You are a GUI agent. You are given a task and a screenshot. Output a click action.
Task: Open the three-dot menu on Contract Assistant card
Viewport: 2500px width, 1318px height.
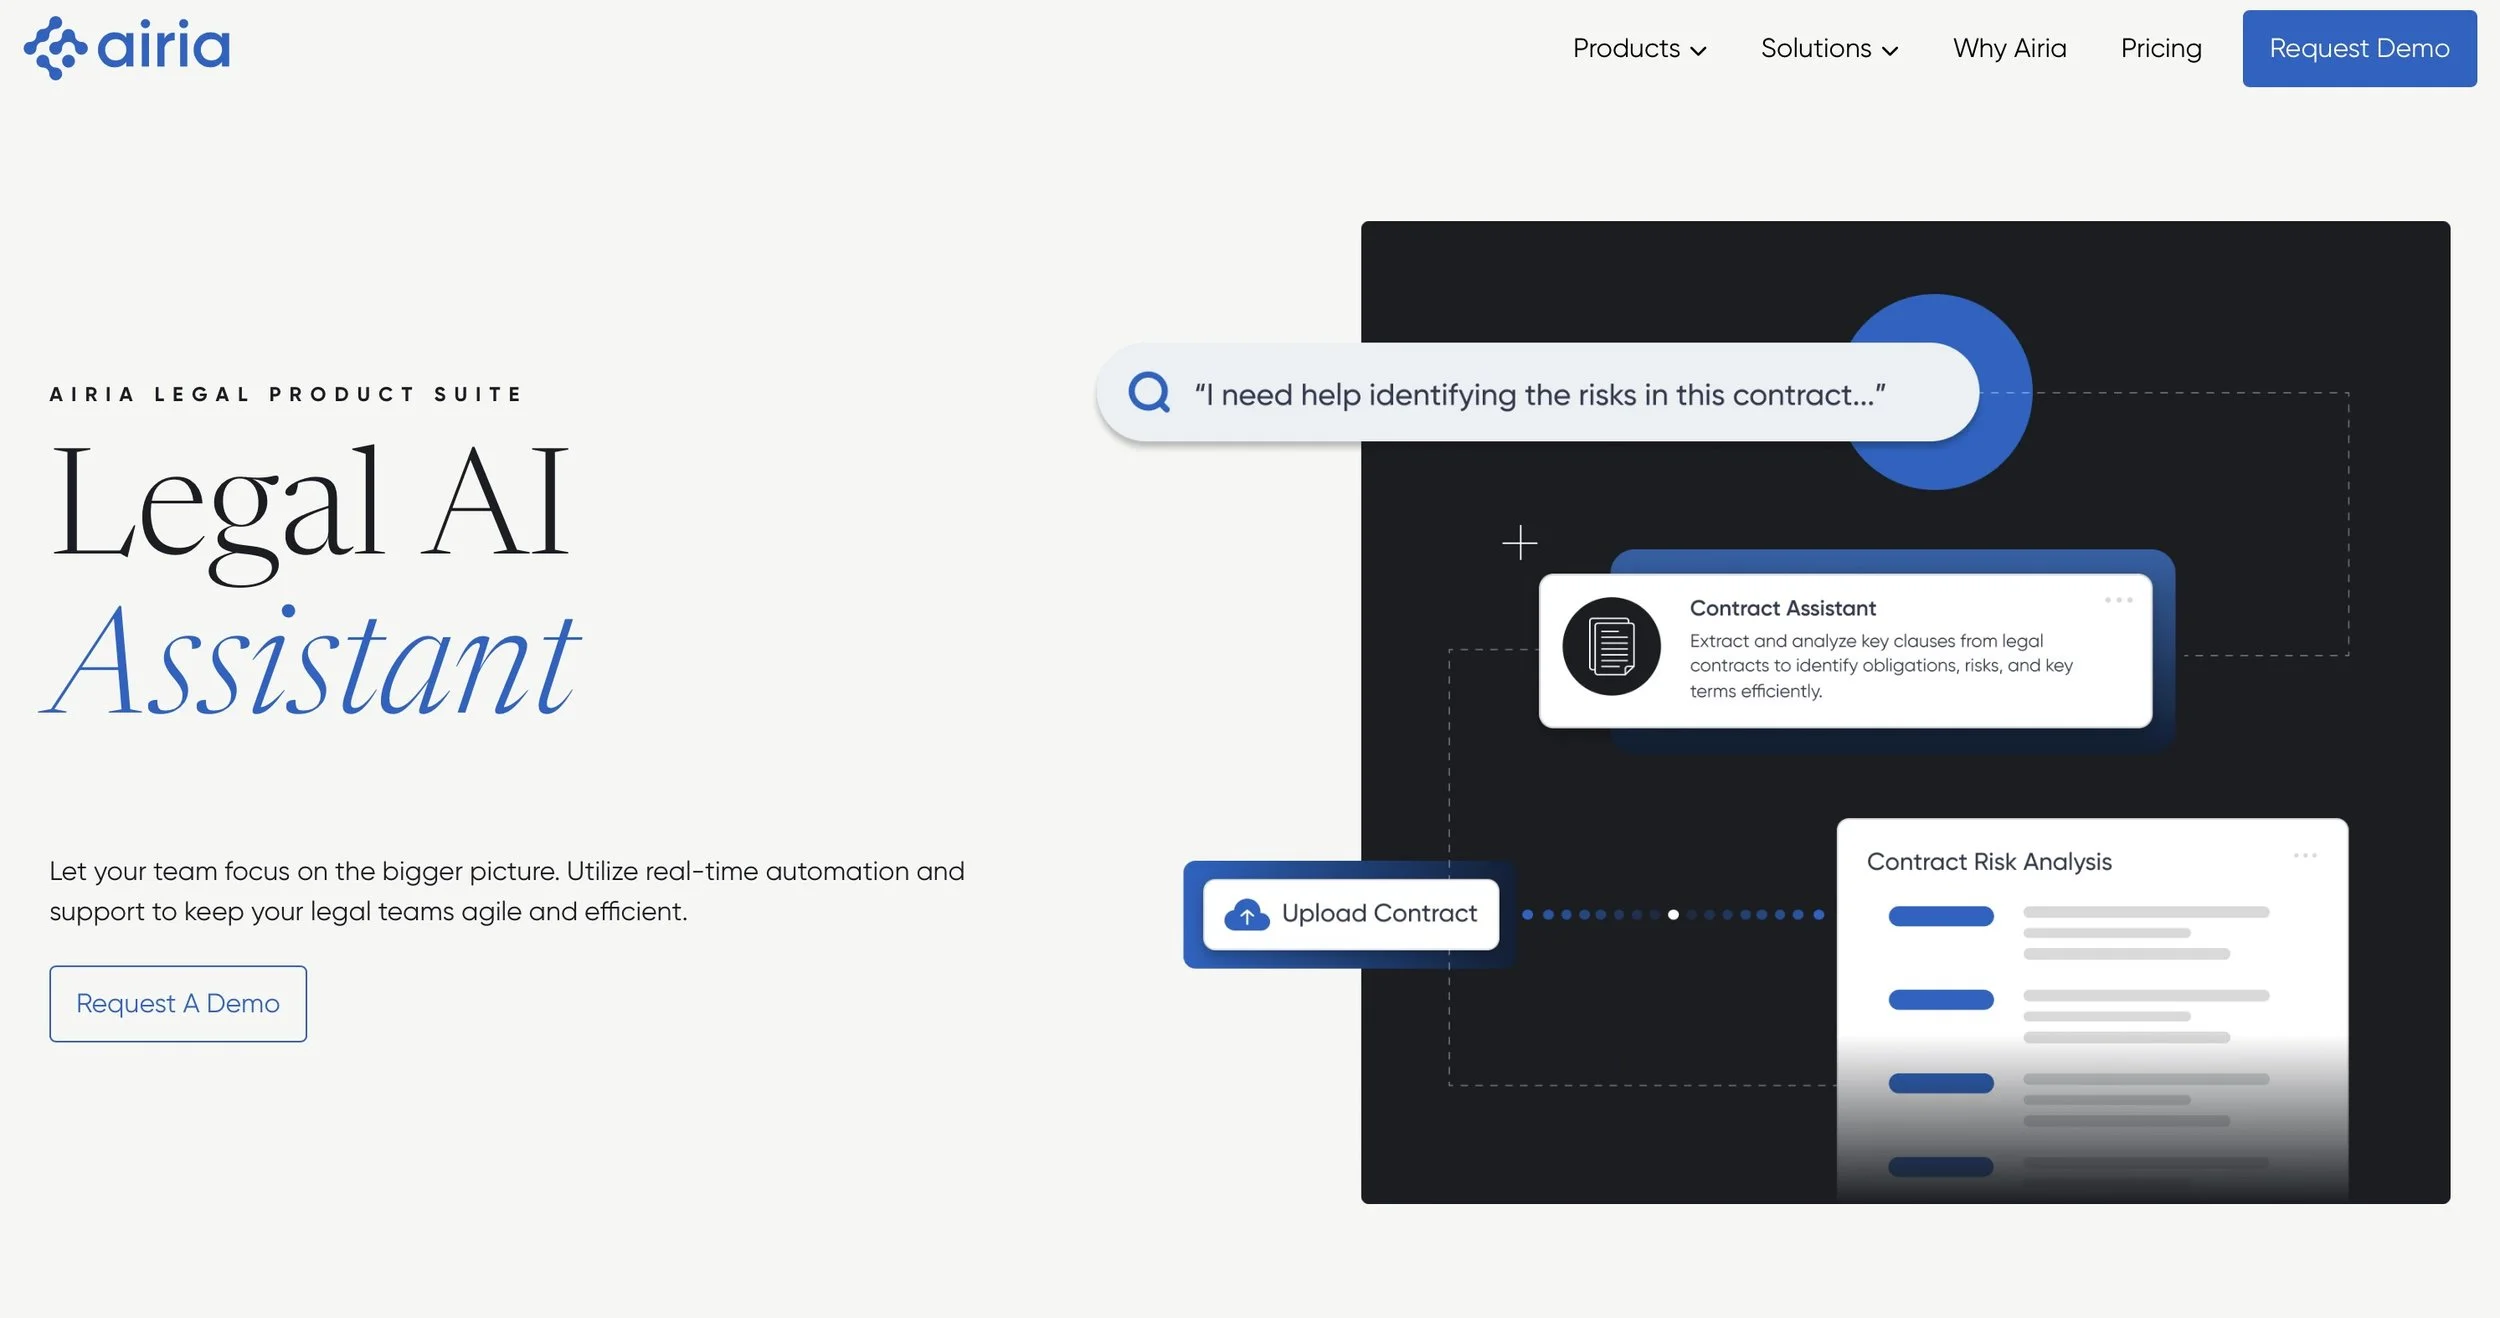coord(2118,600)
